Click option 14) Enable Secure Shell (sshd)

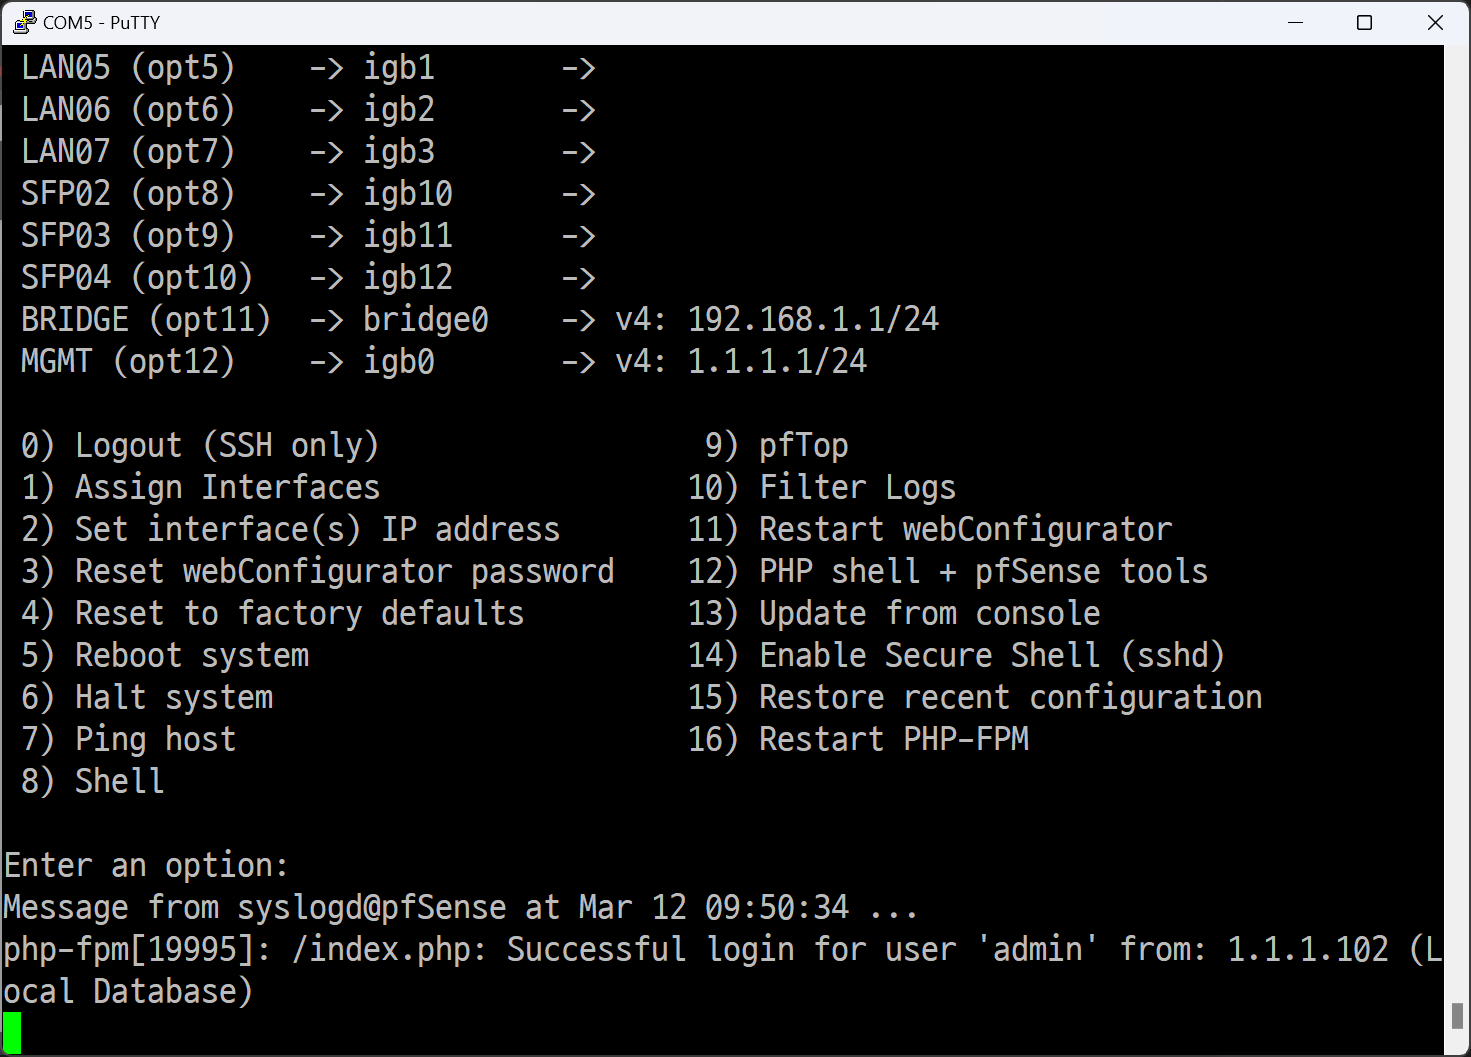click(x=956, y=655)
